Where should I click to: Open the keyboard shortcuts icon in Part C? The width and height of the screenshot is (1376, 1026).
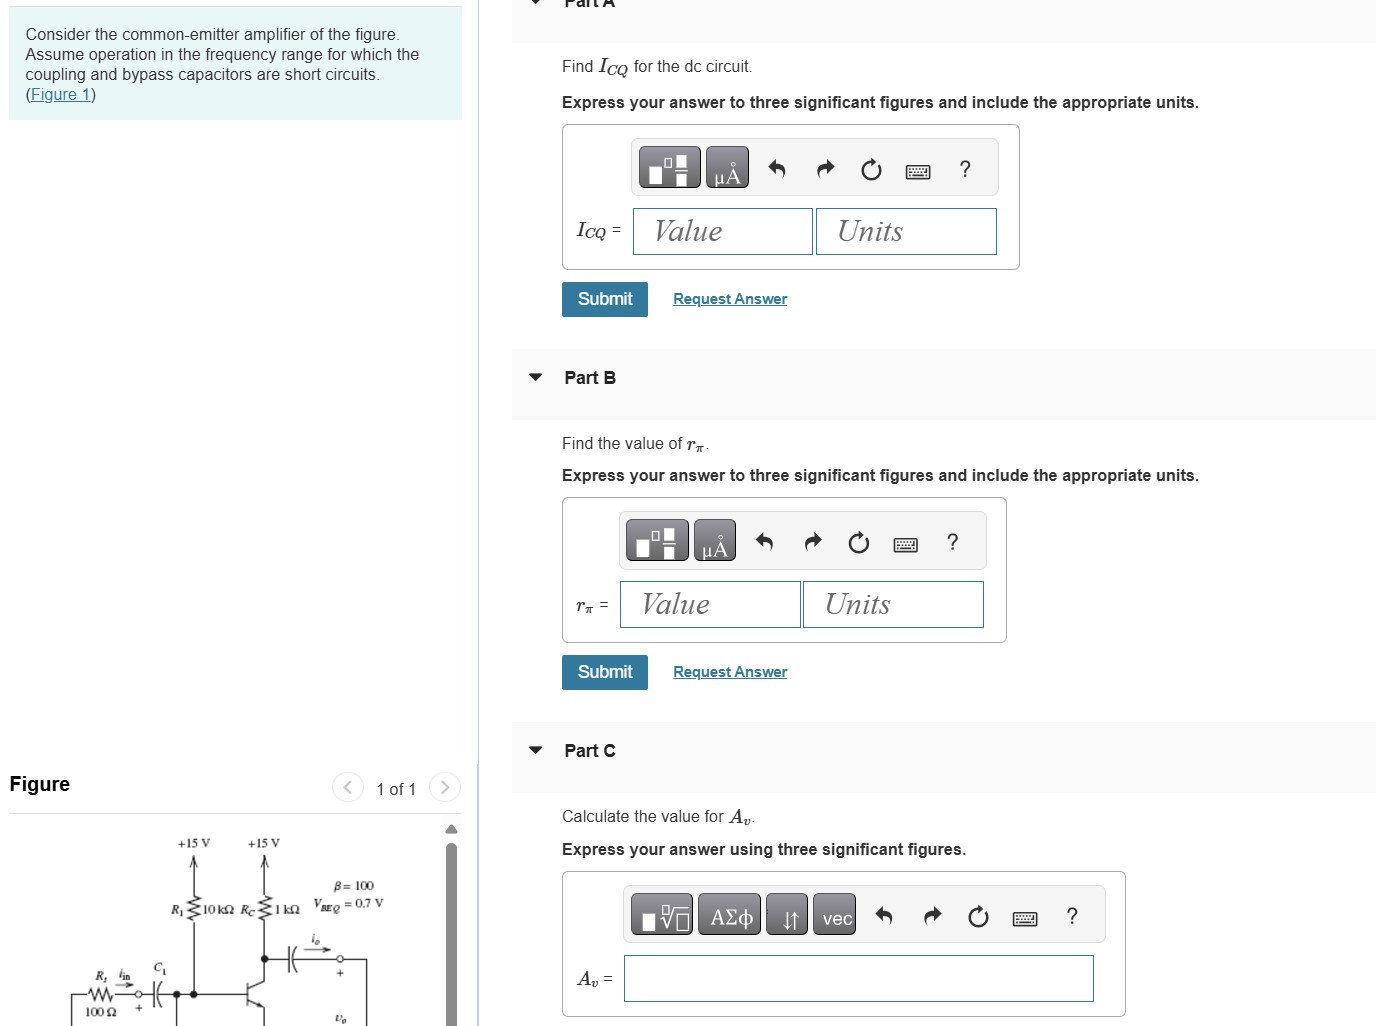click(x=1024, y=915)
